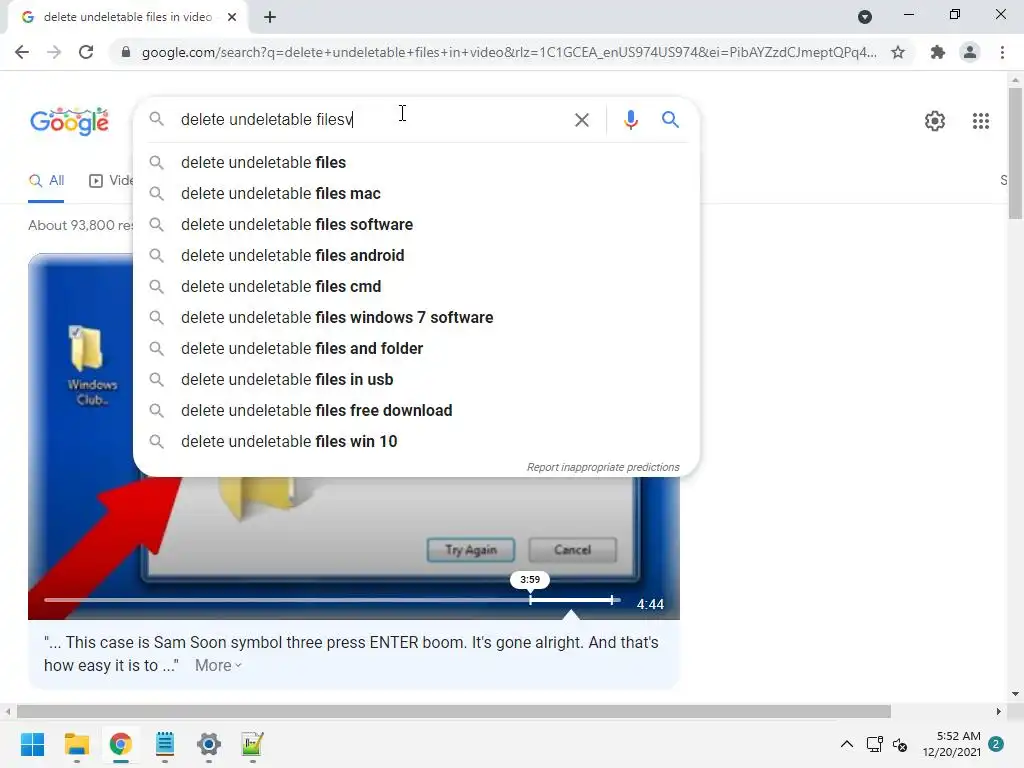This screenshot has height=768, width=1024.
Task: Open the Chrome profile avatar
Action: (970, 52)
